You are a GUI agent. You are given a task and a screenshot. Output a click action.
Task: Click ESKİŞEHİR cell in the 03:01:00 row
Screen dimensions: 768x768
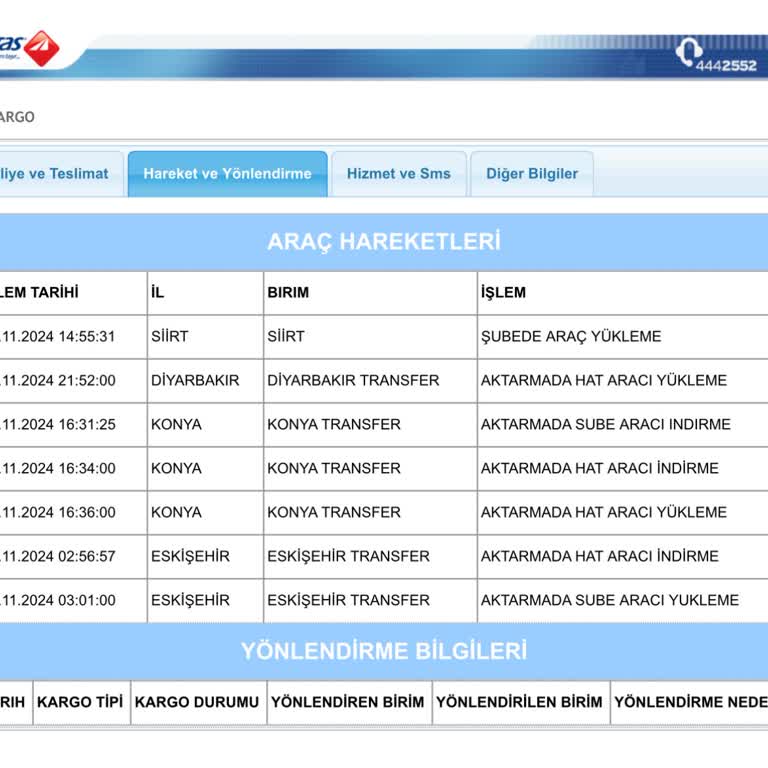(x=205, y=601)
